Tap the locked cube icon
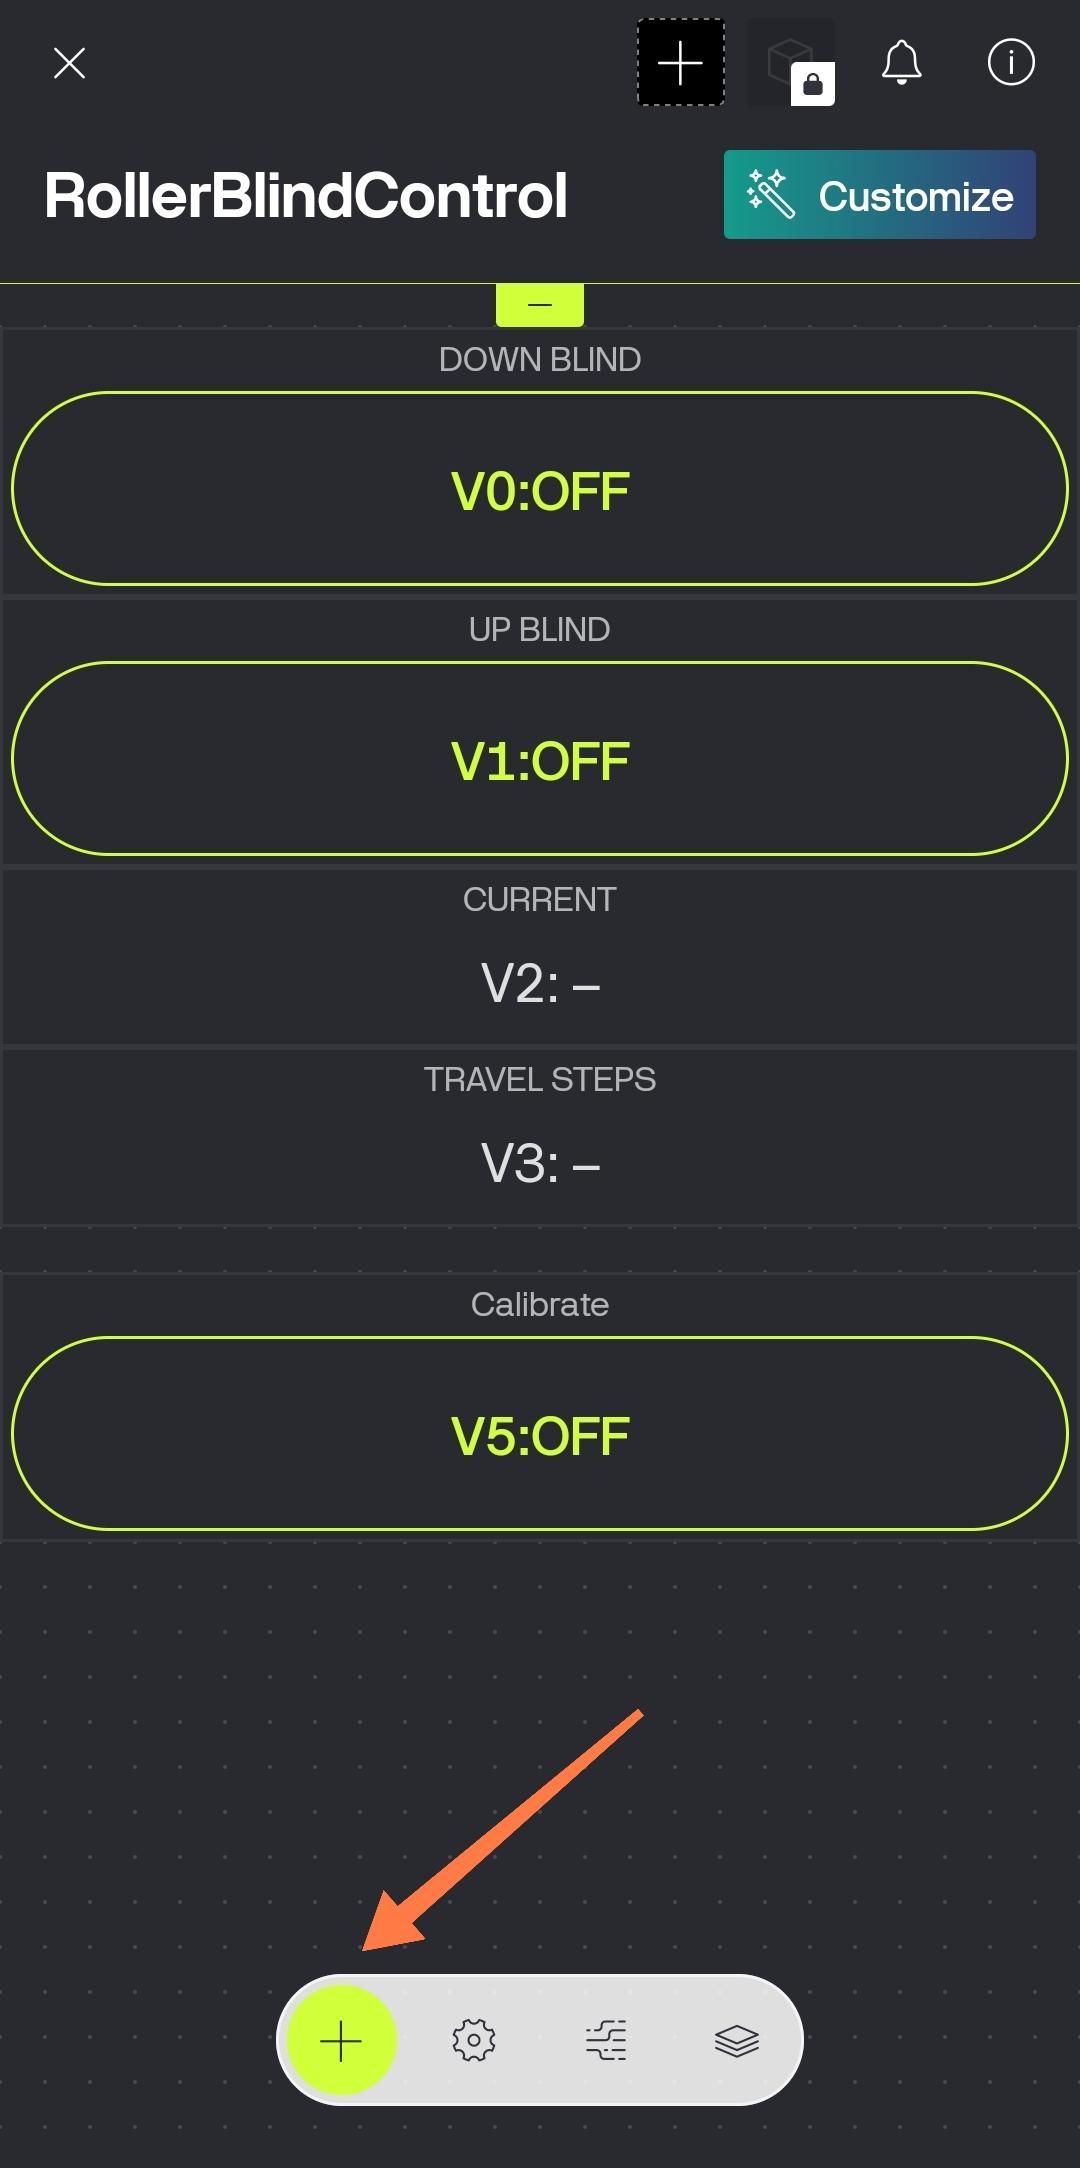 791,63
